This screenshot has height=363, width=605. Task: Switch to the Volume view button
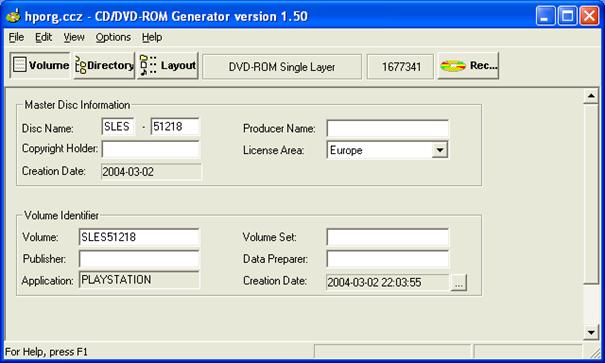point(40,66)
